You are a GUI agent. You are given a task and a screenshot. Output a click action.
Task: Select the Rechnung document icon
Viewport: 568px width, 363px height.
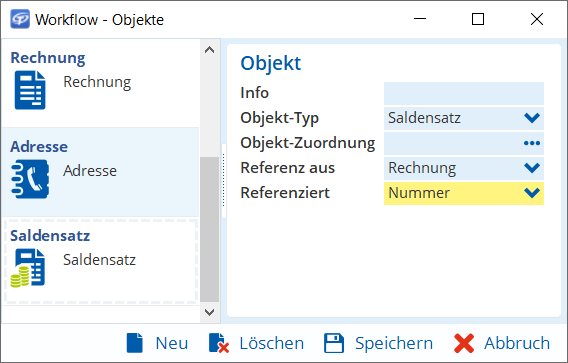tap(30, 90)
